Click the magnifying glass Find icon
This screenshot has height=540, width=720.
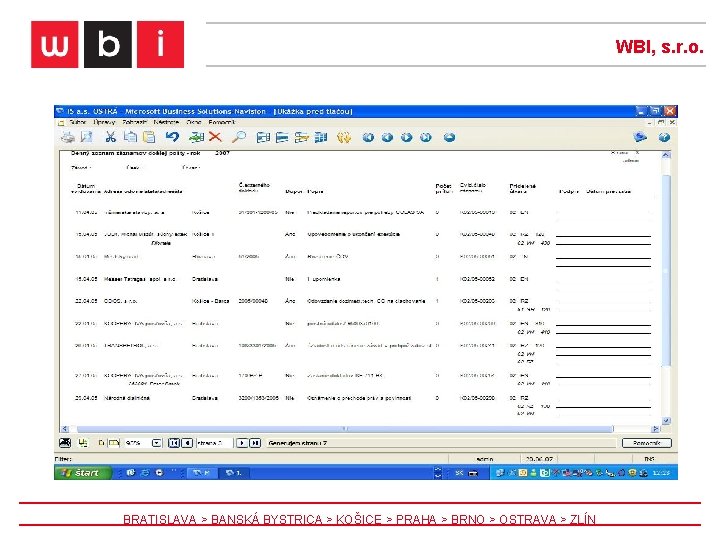tap(239, 137)
